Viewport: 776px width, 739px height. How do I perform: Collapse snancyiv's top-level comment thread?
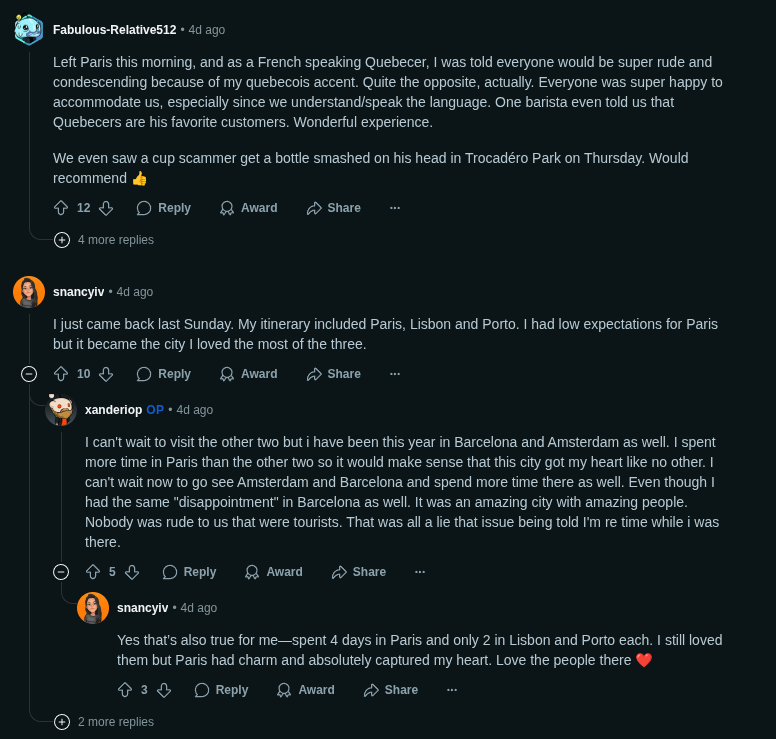pyautogui.click(x=29, y=374)
